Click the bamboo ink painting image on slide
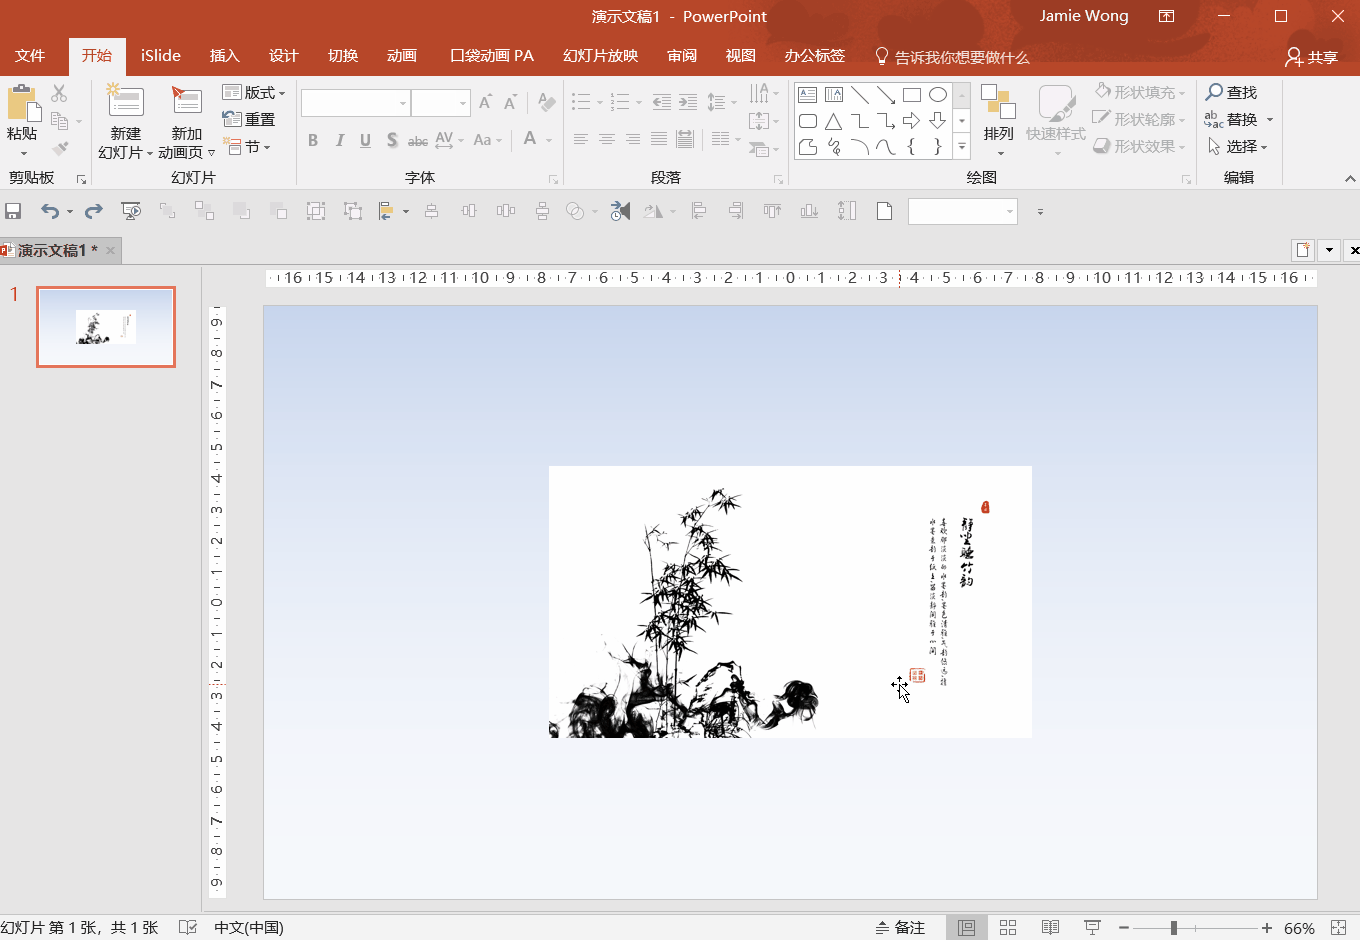This screenshot has width=1360, height=940. (790, 602)
